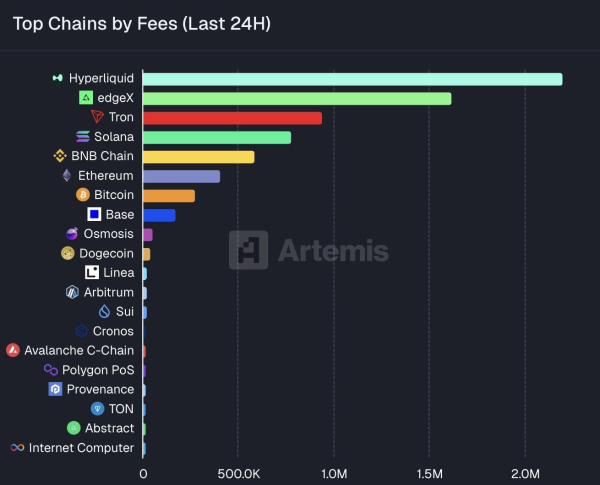Click the Top Chains by Fees title
This screenshot has width=600, height=485.
(141, 23)
